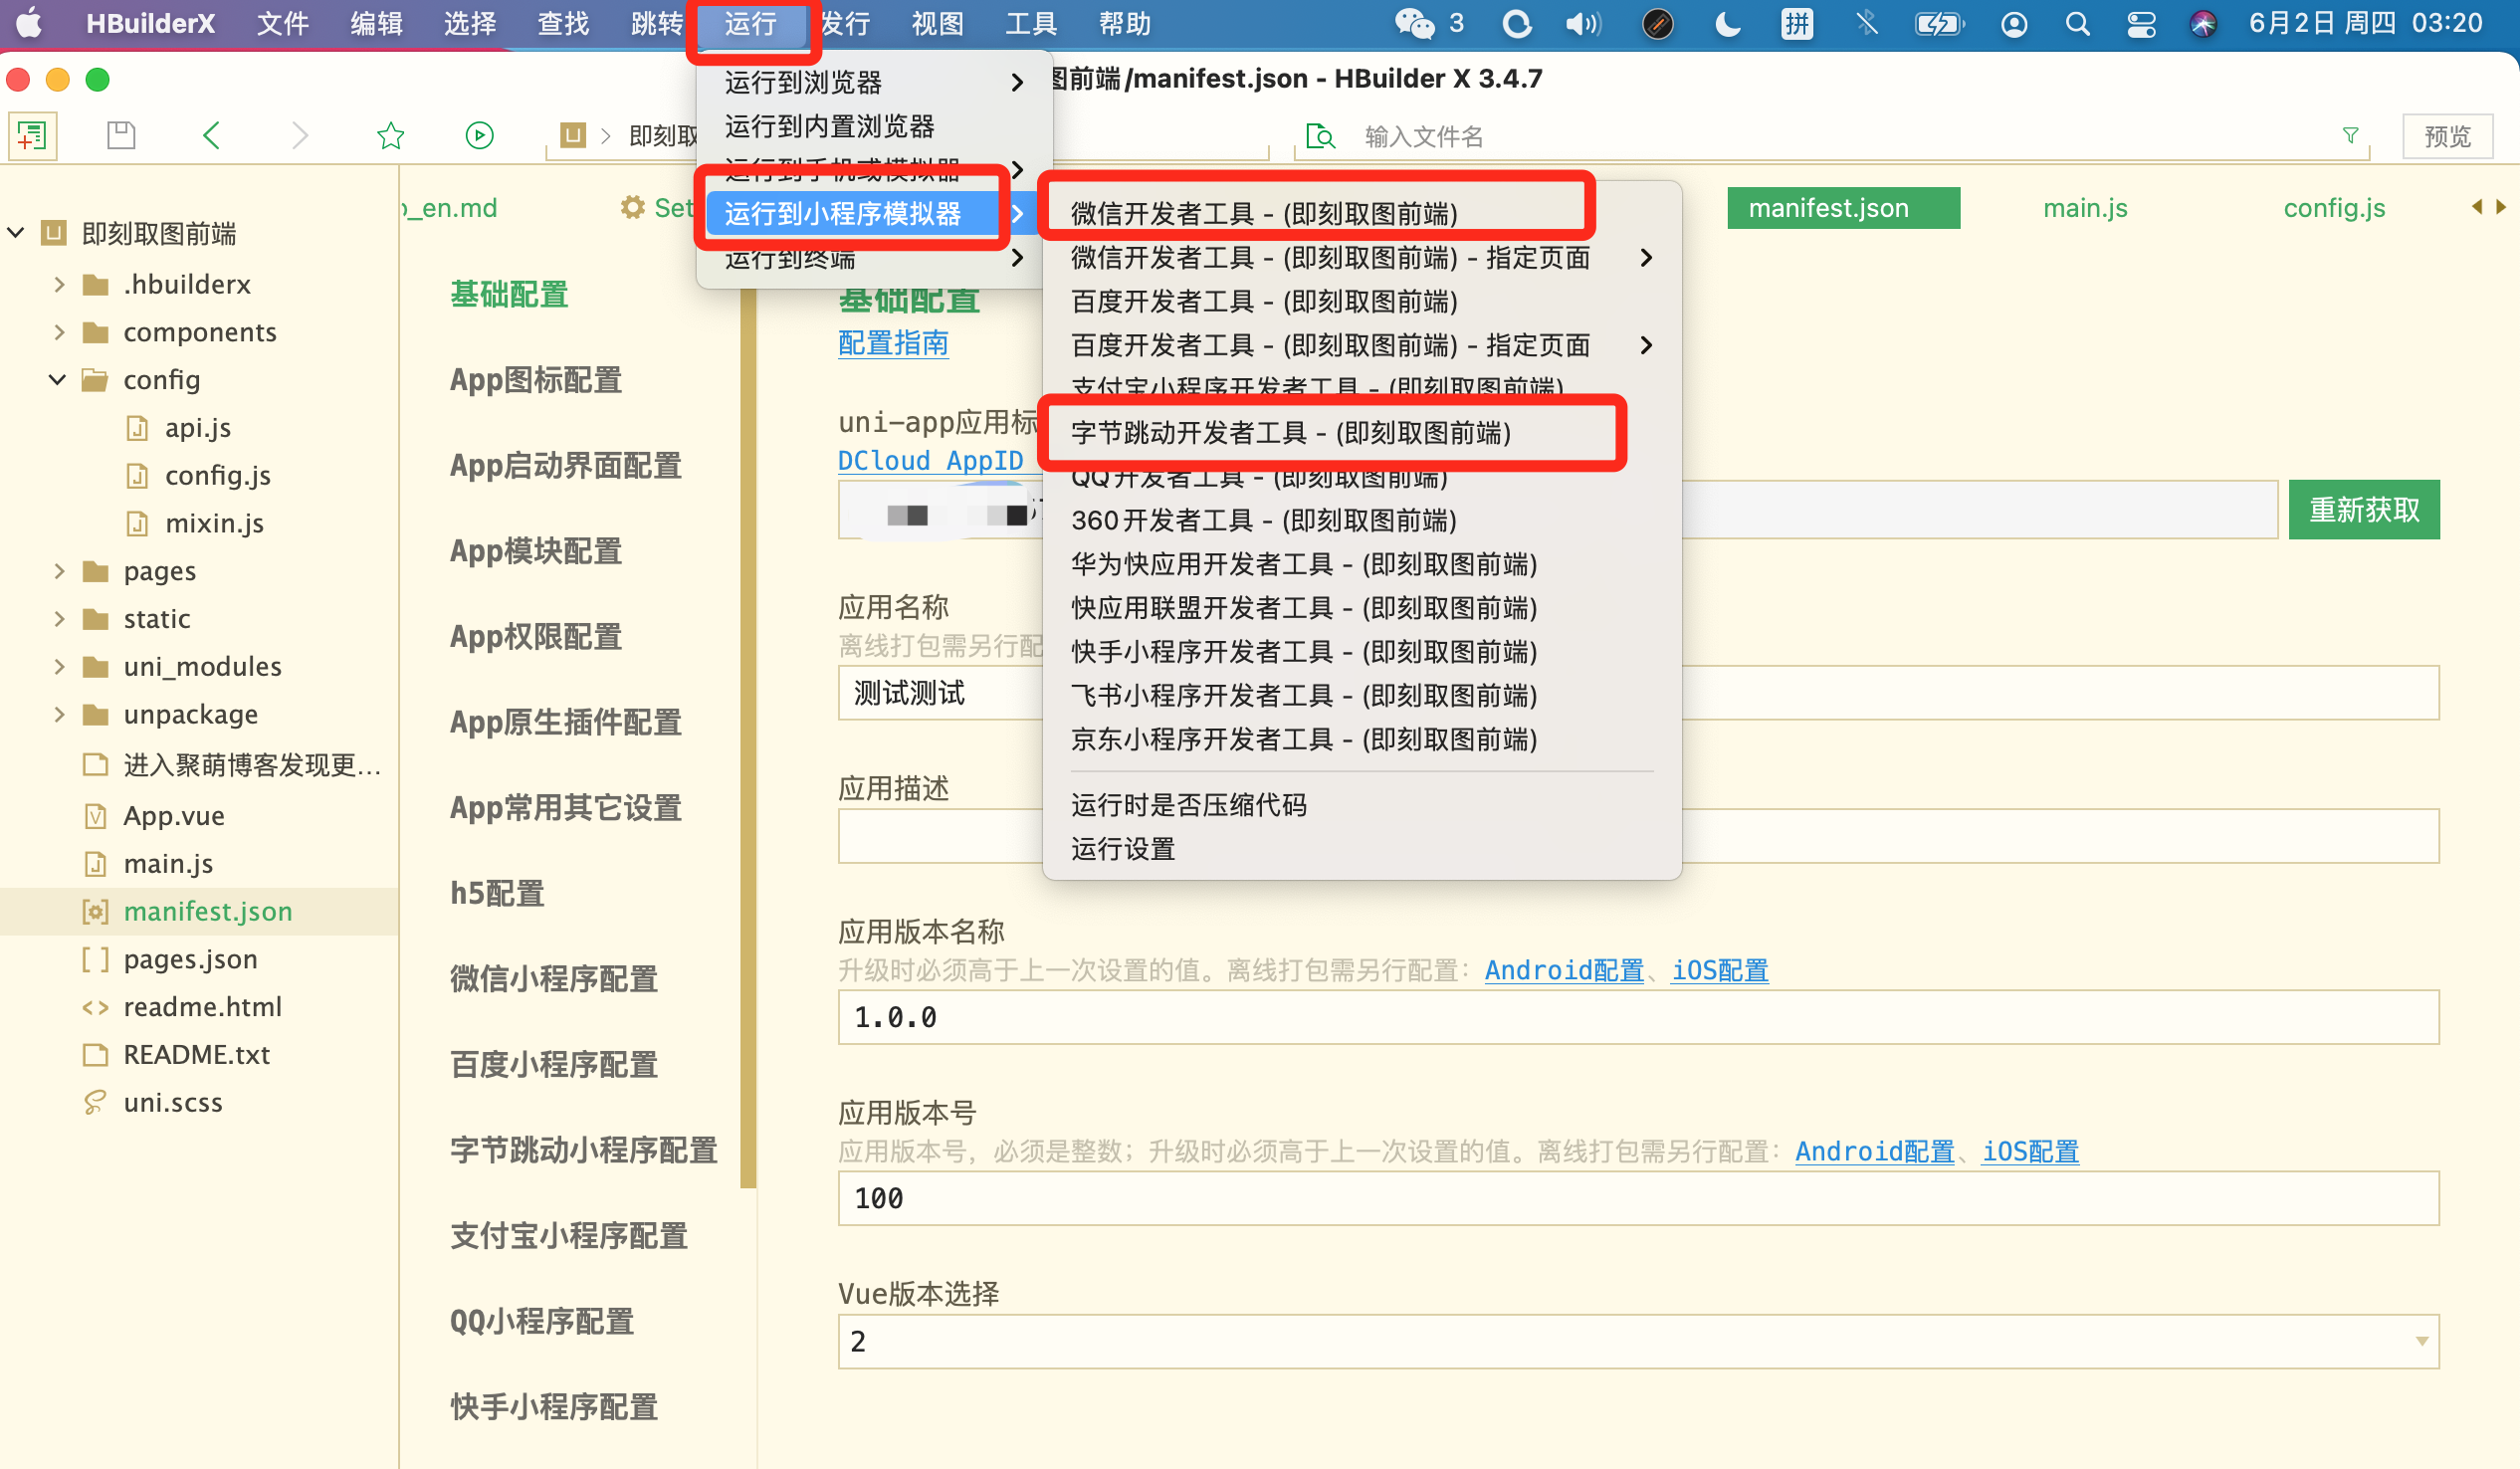
Task: Click the 重新获取 button
Action: click(2364, 510)
